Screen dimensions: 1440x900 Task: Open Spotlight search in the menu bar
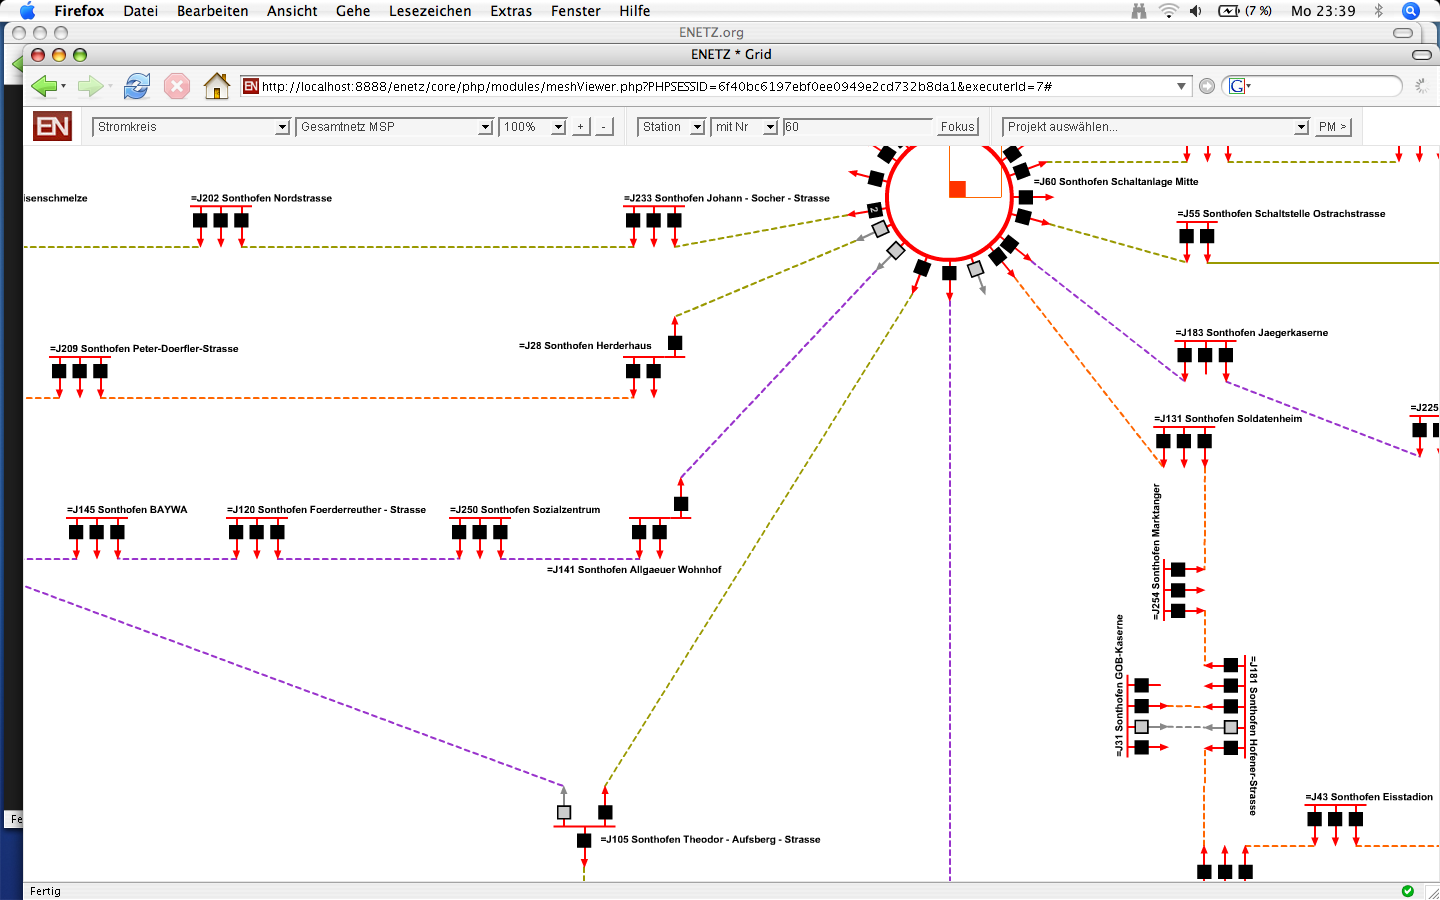[1411, 11]
